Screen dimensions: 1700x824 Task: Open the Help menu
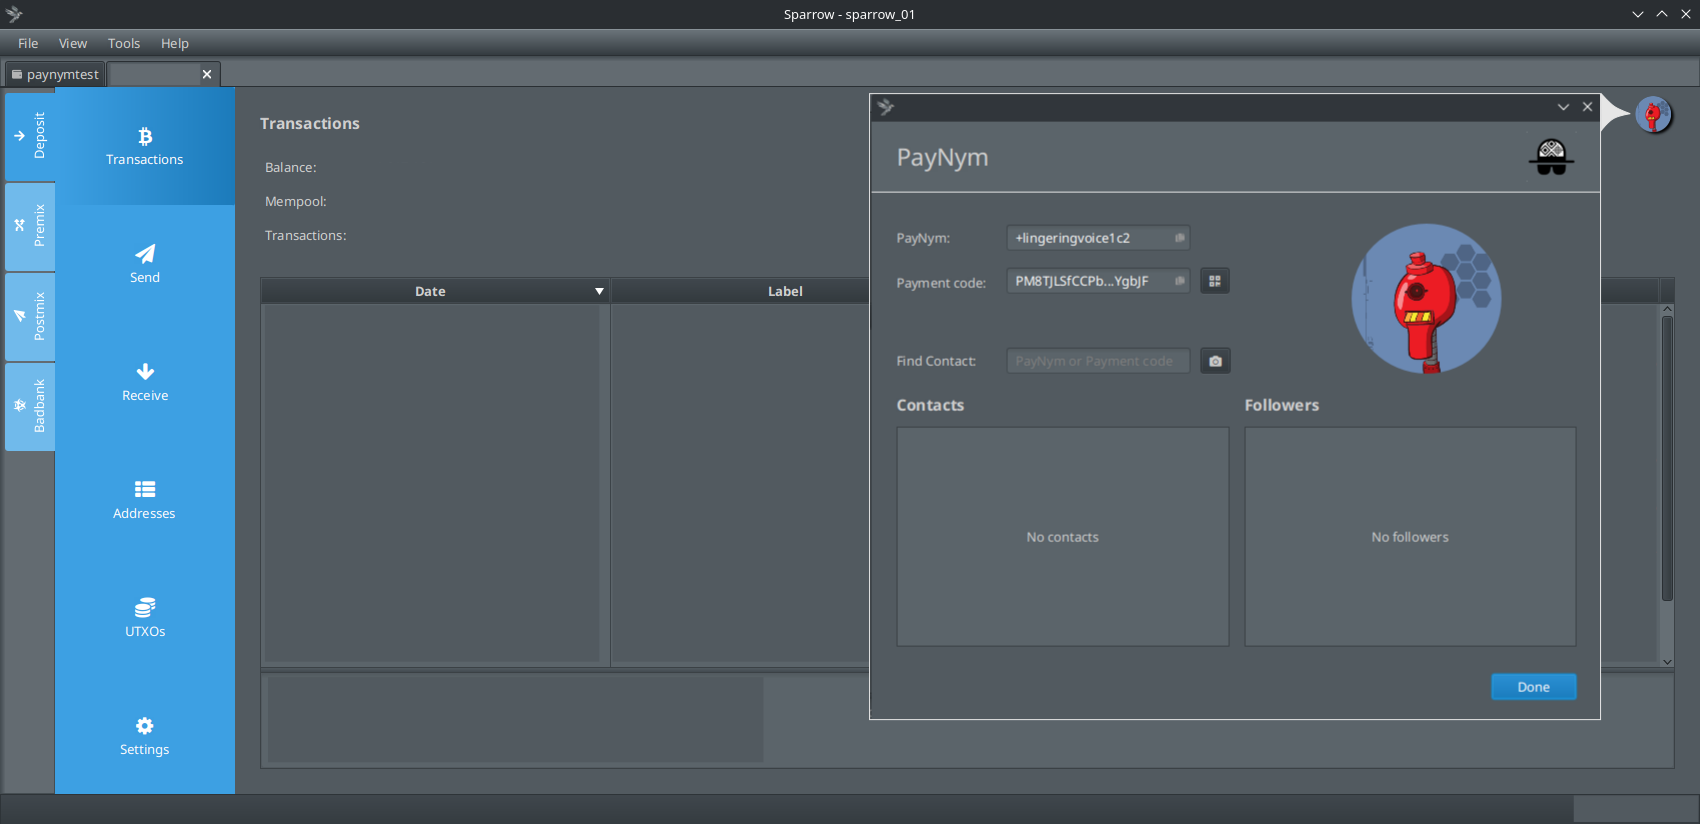tap(175, 43)
